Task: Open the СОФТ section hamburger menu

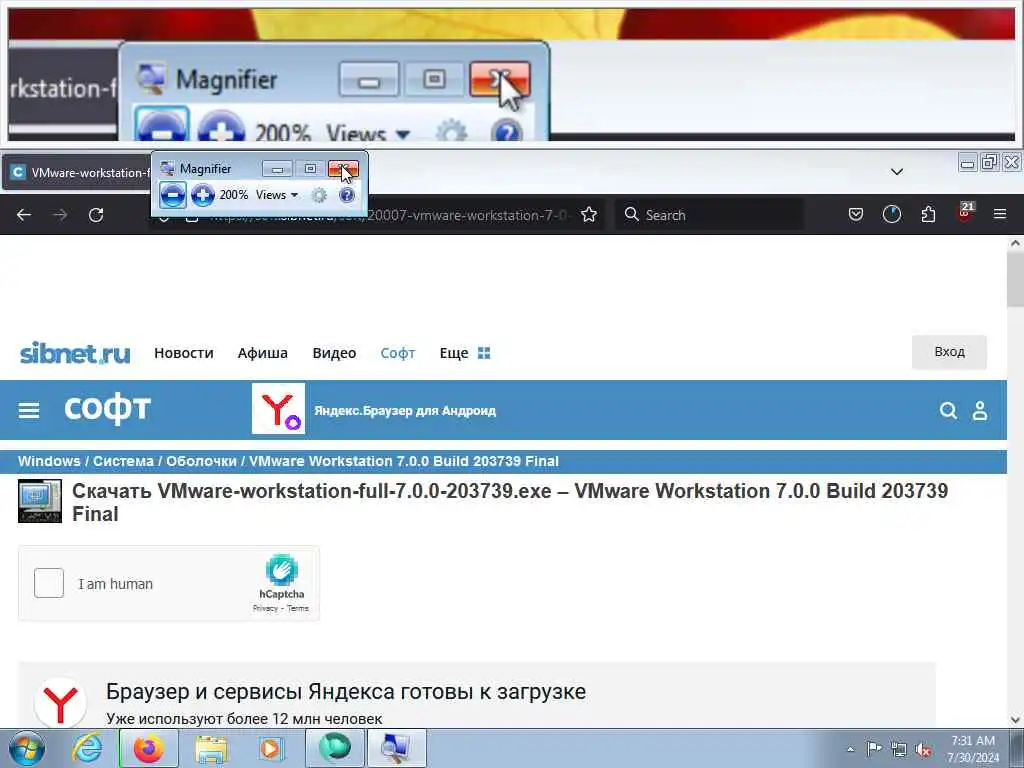Action: point(29,411)
